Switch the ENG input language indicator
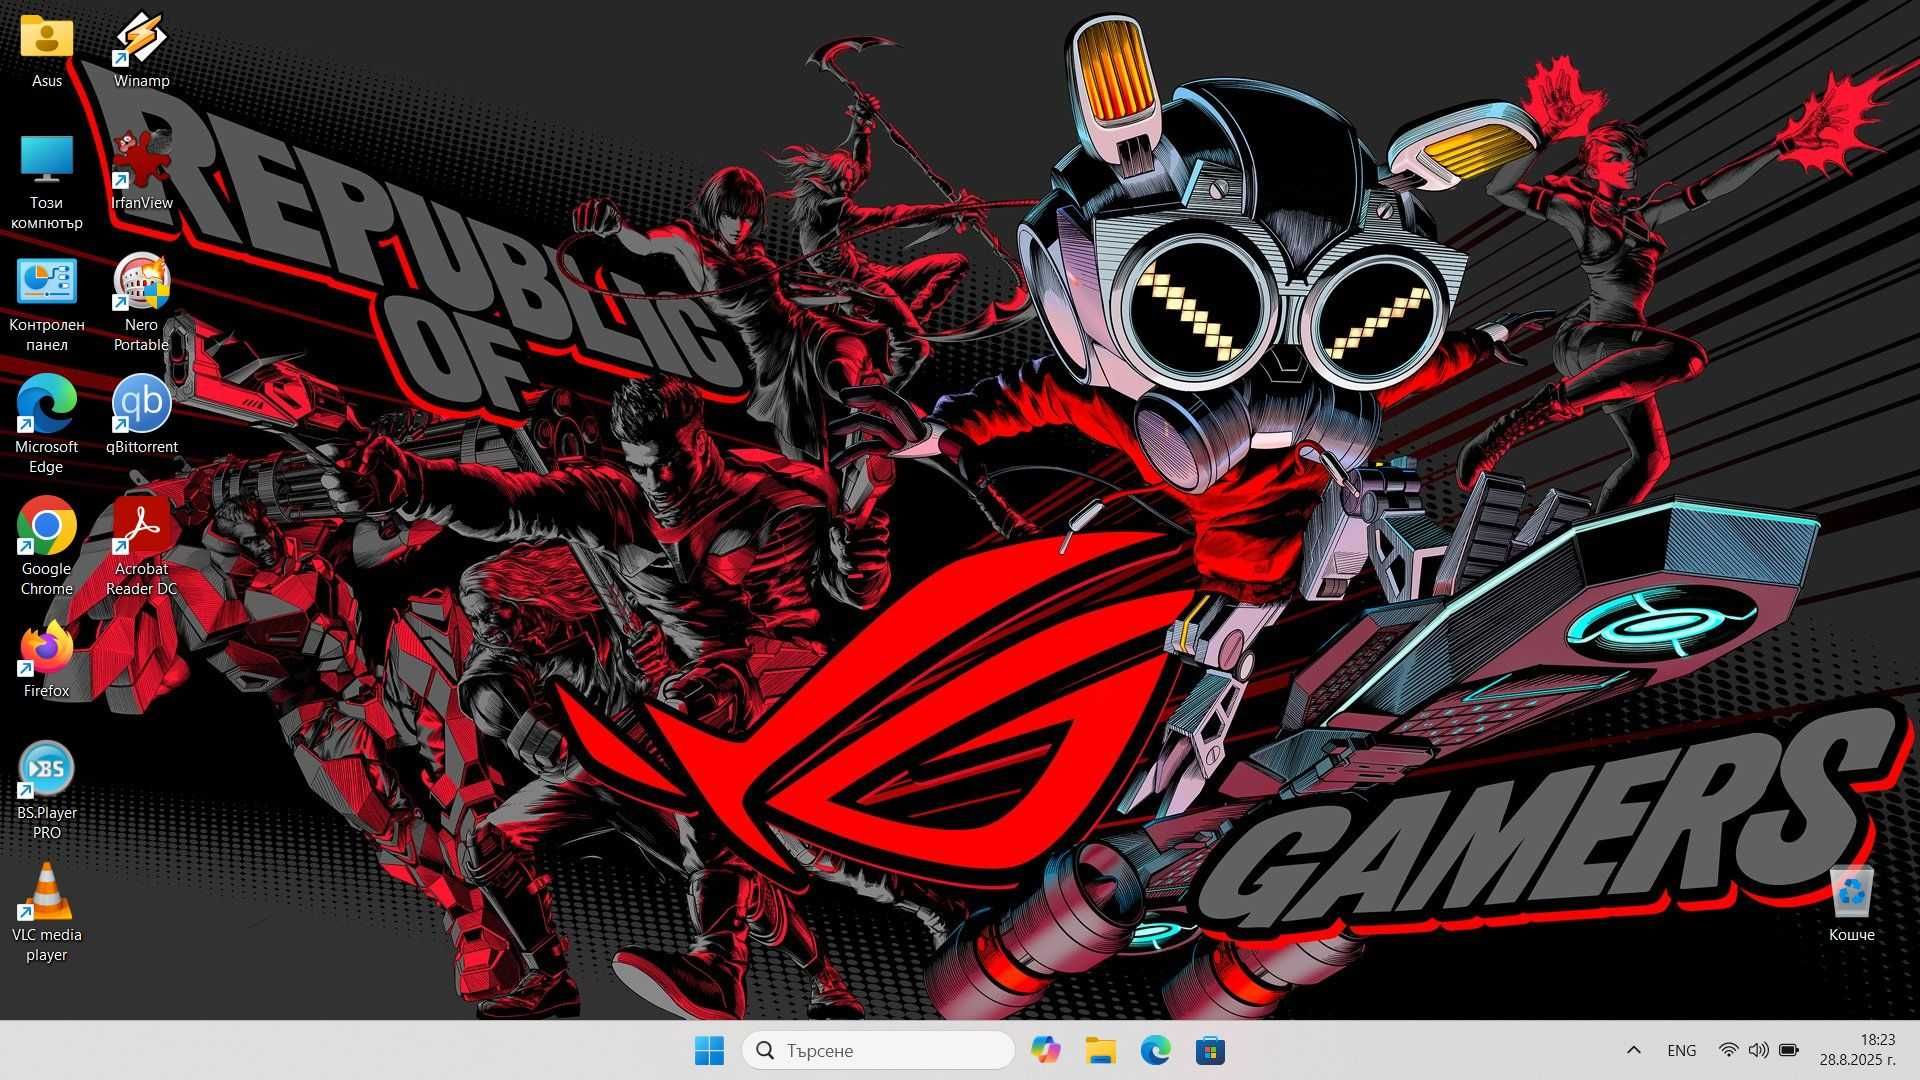 pyautogui.click(x=1682, y=1050)
